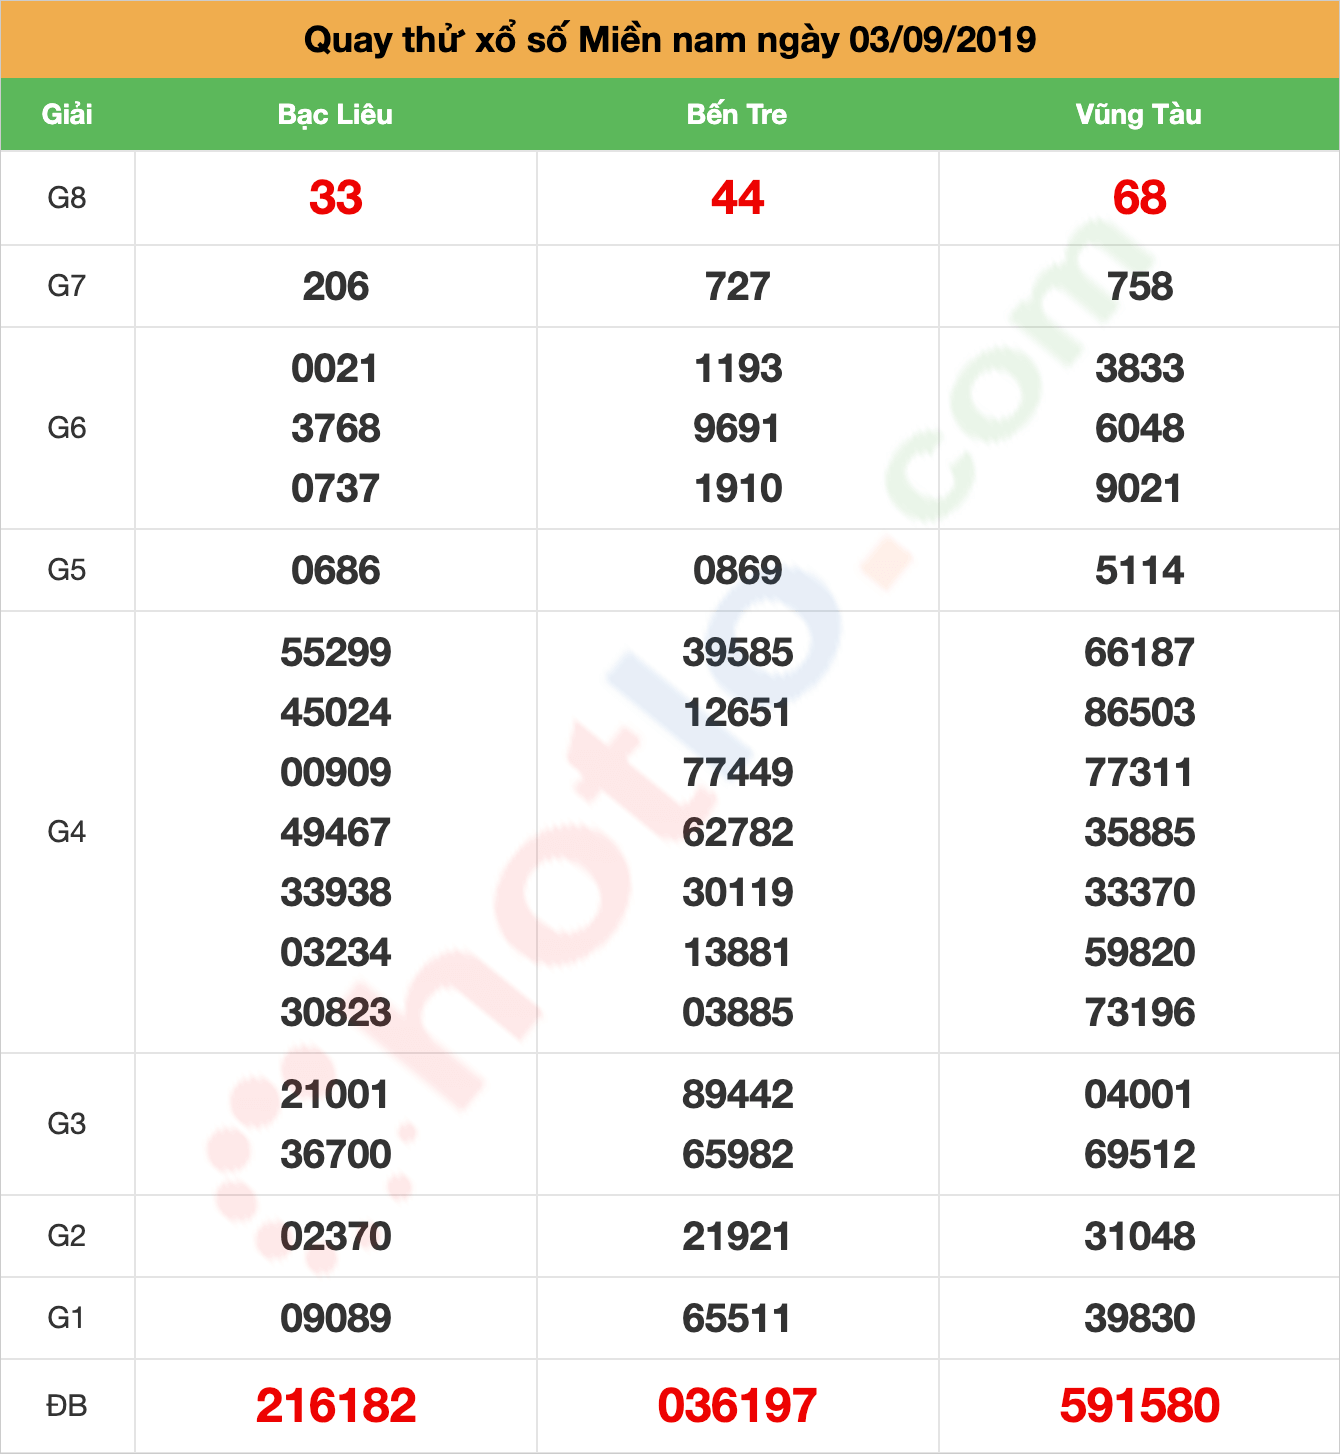Image resolution: width=1340 pixels, height=1454 pixels.
Task: Select G4 value 55299
Action: [336, 653]
